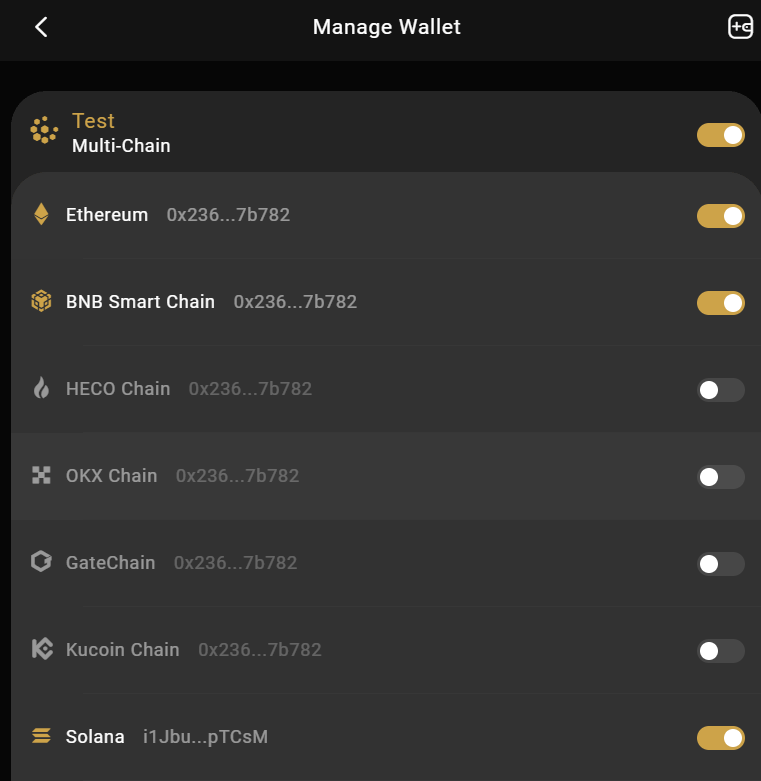Viewport: 761px width, 781px height.
Task: Enable the OKX Chain switch
Action: (720, 477)
